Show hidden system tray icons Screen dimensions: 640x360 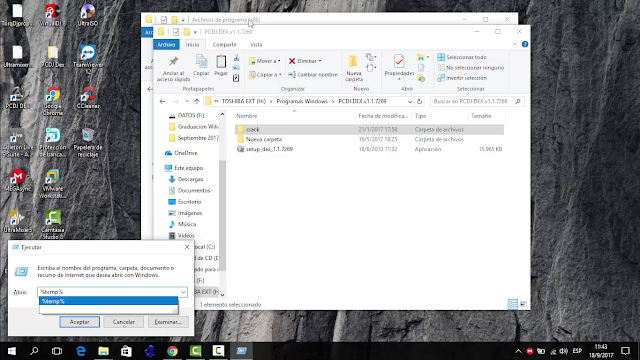(x=518, y=351)
